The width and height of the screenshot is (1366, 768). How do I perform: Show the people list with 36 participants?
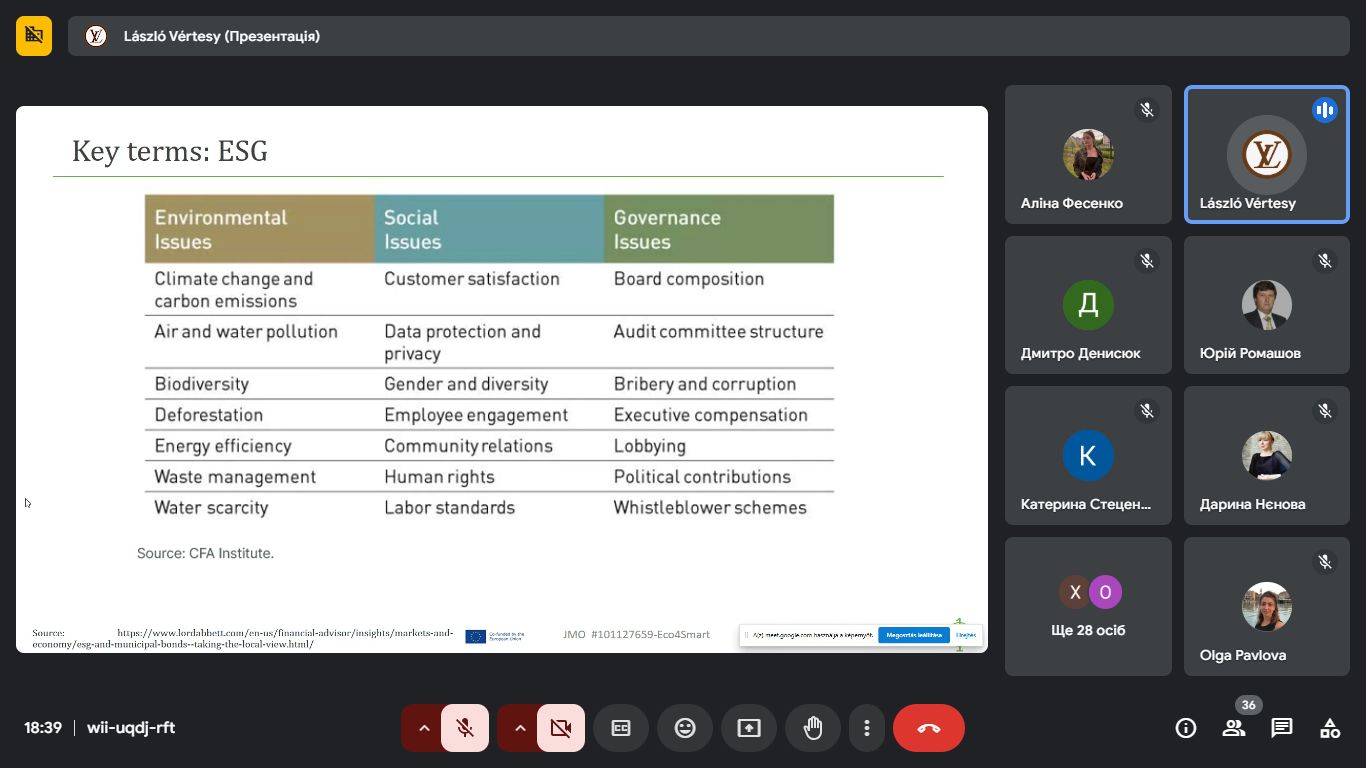pyautogui.click(x=1234, y=728)
